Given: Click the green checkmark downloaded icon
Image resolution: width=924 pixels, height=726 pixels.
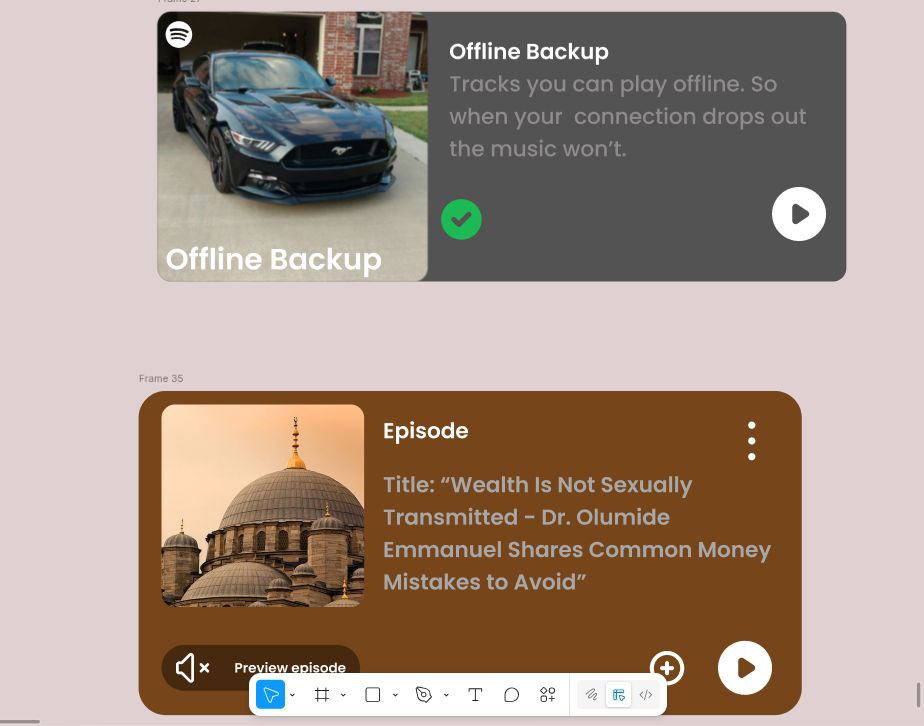Looking at the screenshot, I should [461, 219].
